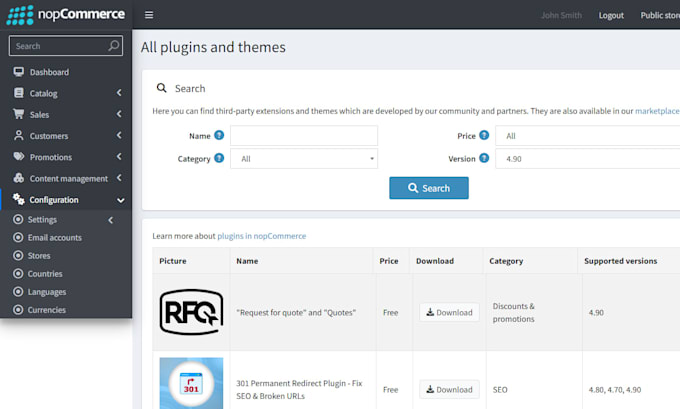Expand the Customers menu chevron
This screenshot has height=409, width=680.
pos(119,135)
